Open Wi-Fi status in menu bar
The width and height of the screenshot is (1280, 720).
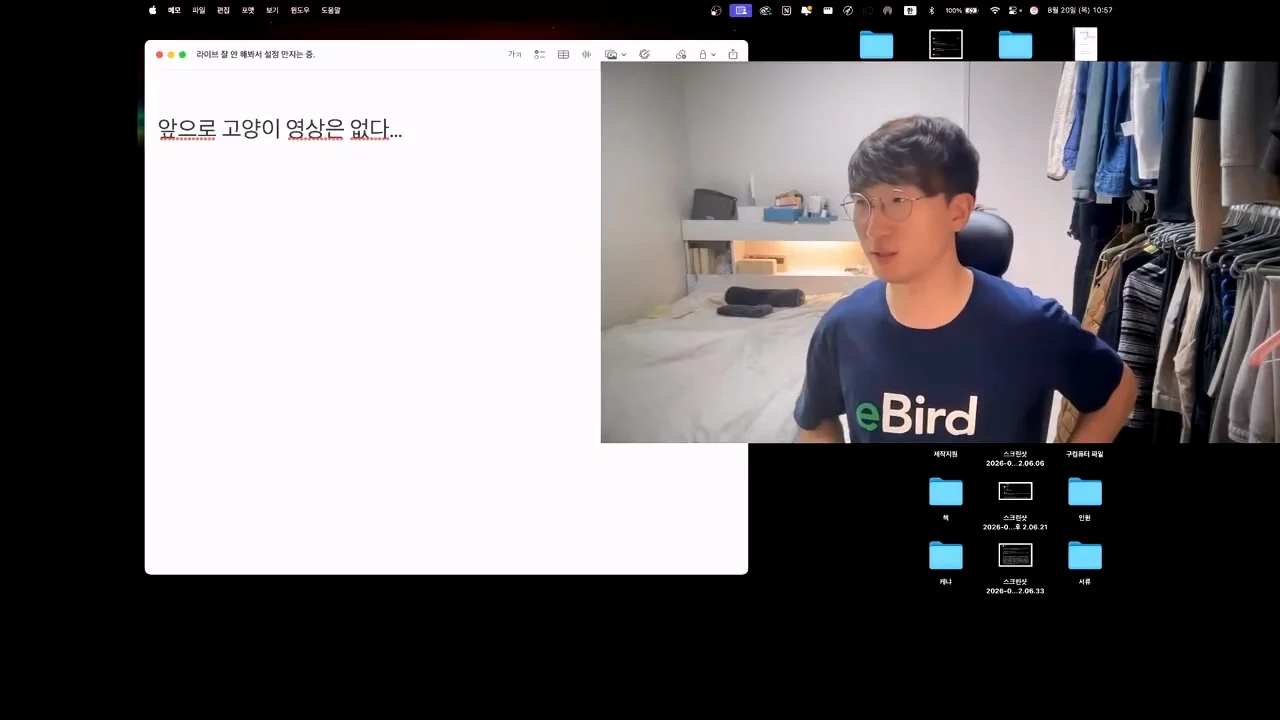click(x=994, y=10)
